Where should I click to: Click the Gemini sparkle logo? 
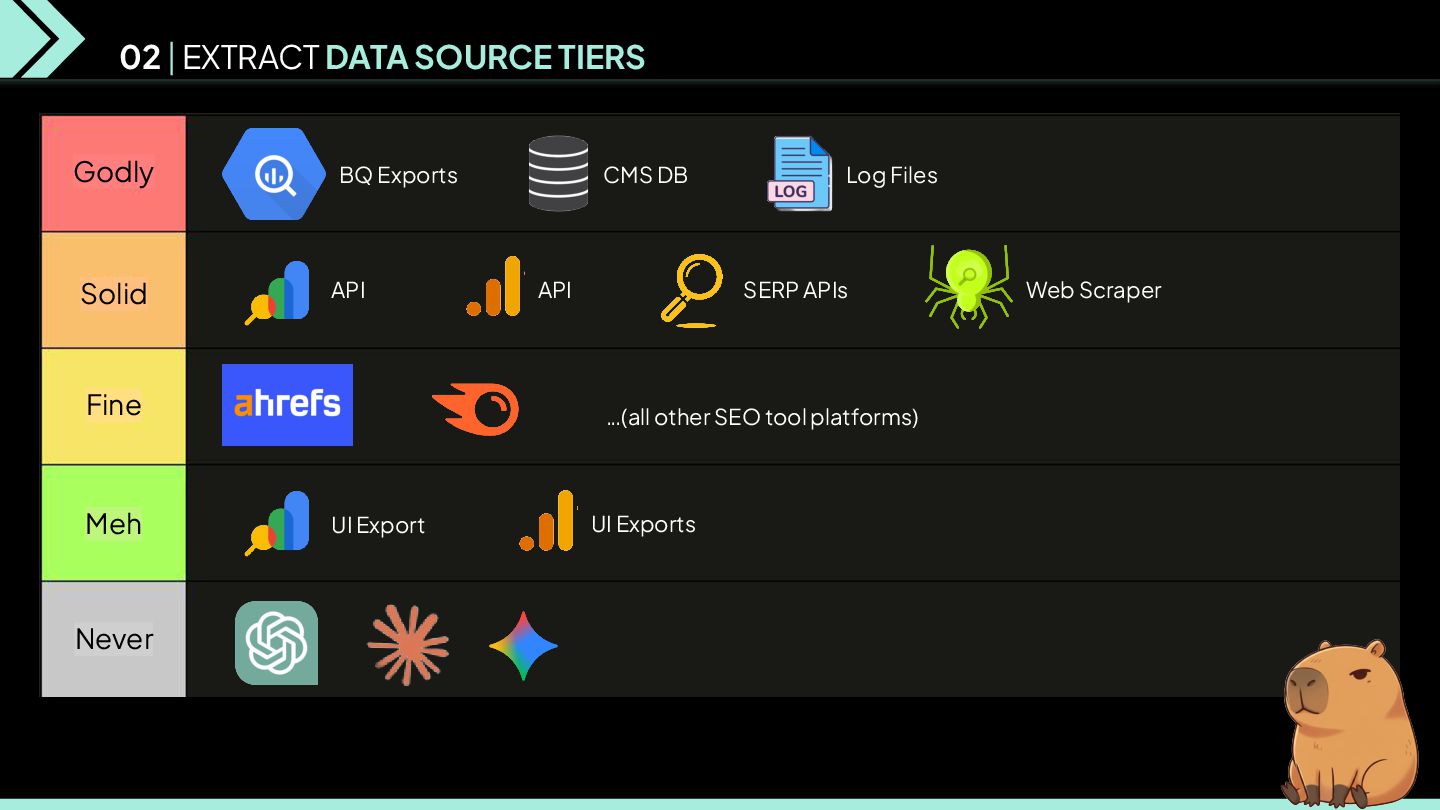[x=523, y=645]
